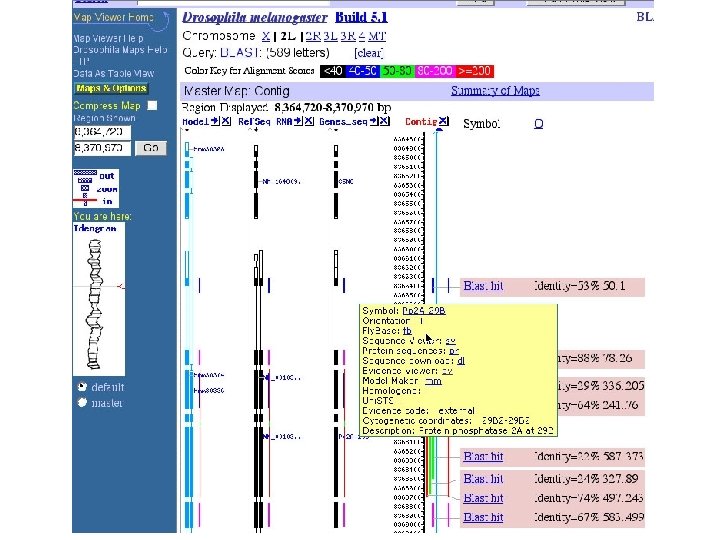Remove the RefSeq RNA map via X icon
The height and width of the screenshot is (540, 720).
tap(309, 121)
